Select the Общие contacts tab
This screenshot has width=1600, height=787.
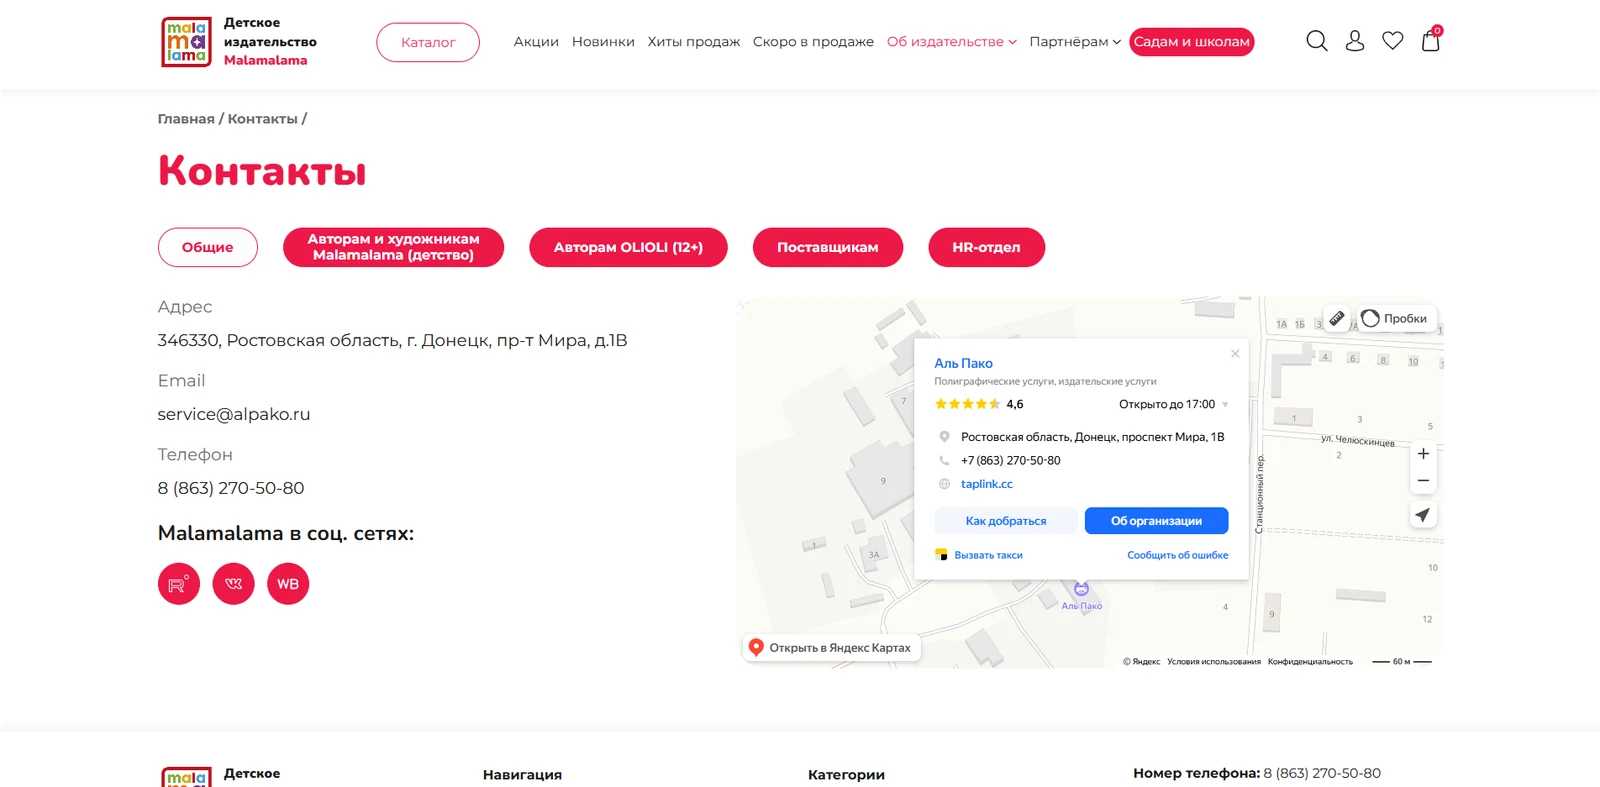(208, 247)
